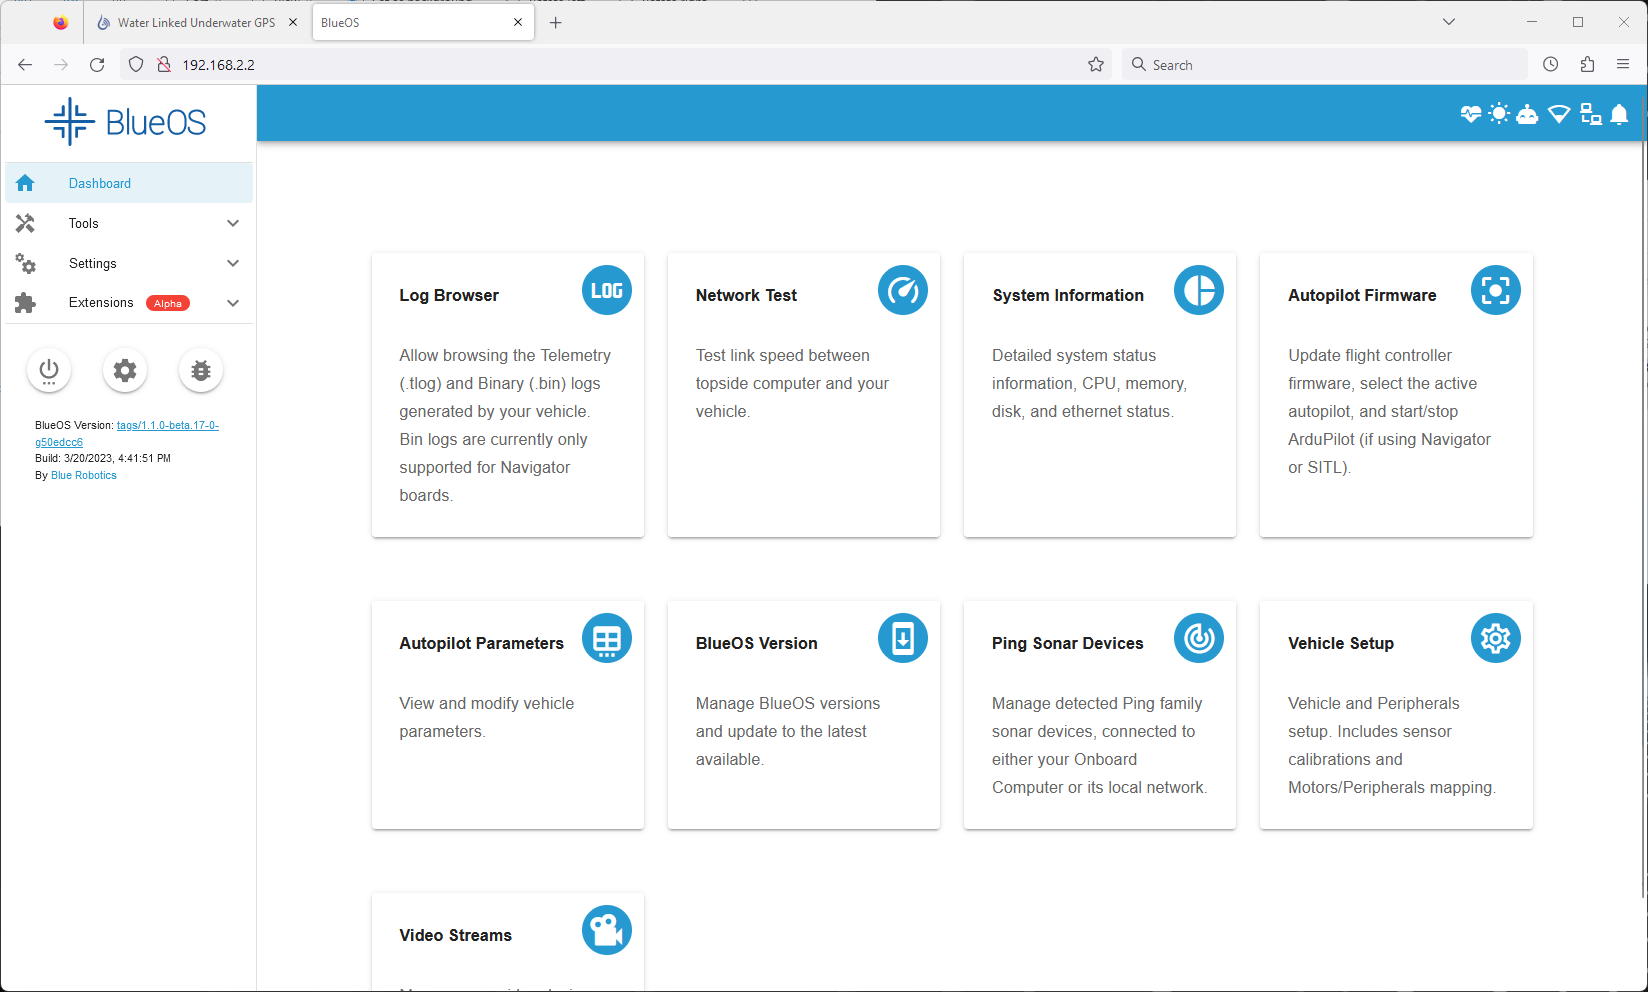Click the Alpha badge next to Extensions
The width and height of the screenshot is (1648, 992).
coord(168,303)
